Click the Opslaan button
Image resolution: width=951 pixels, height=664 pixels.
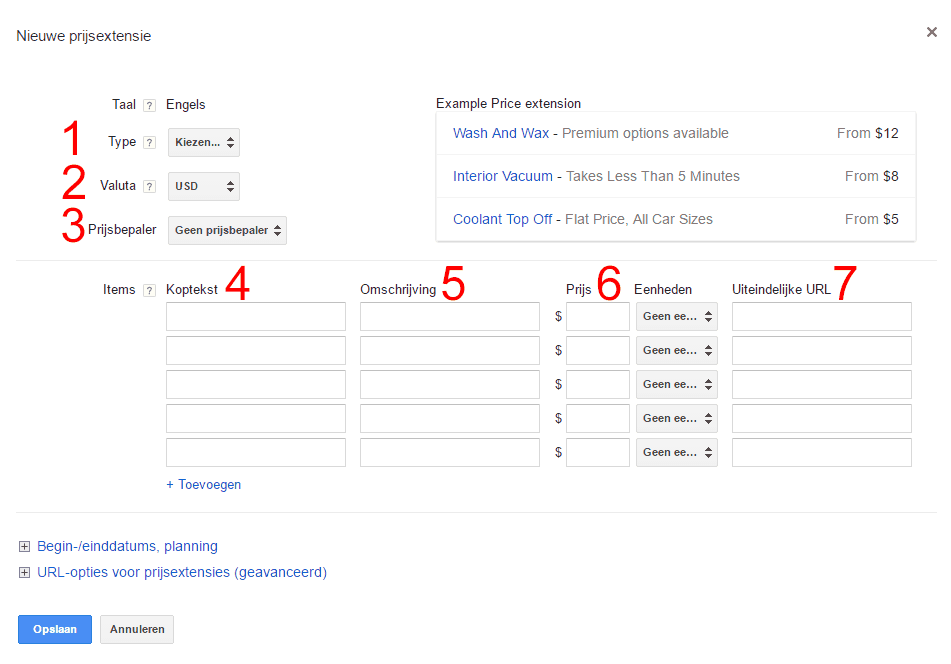click(x=55, y=629)
